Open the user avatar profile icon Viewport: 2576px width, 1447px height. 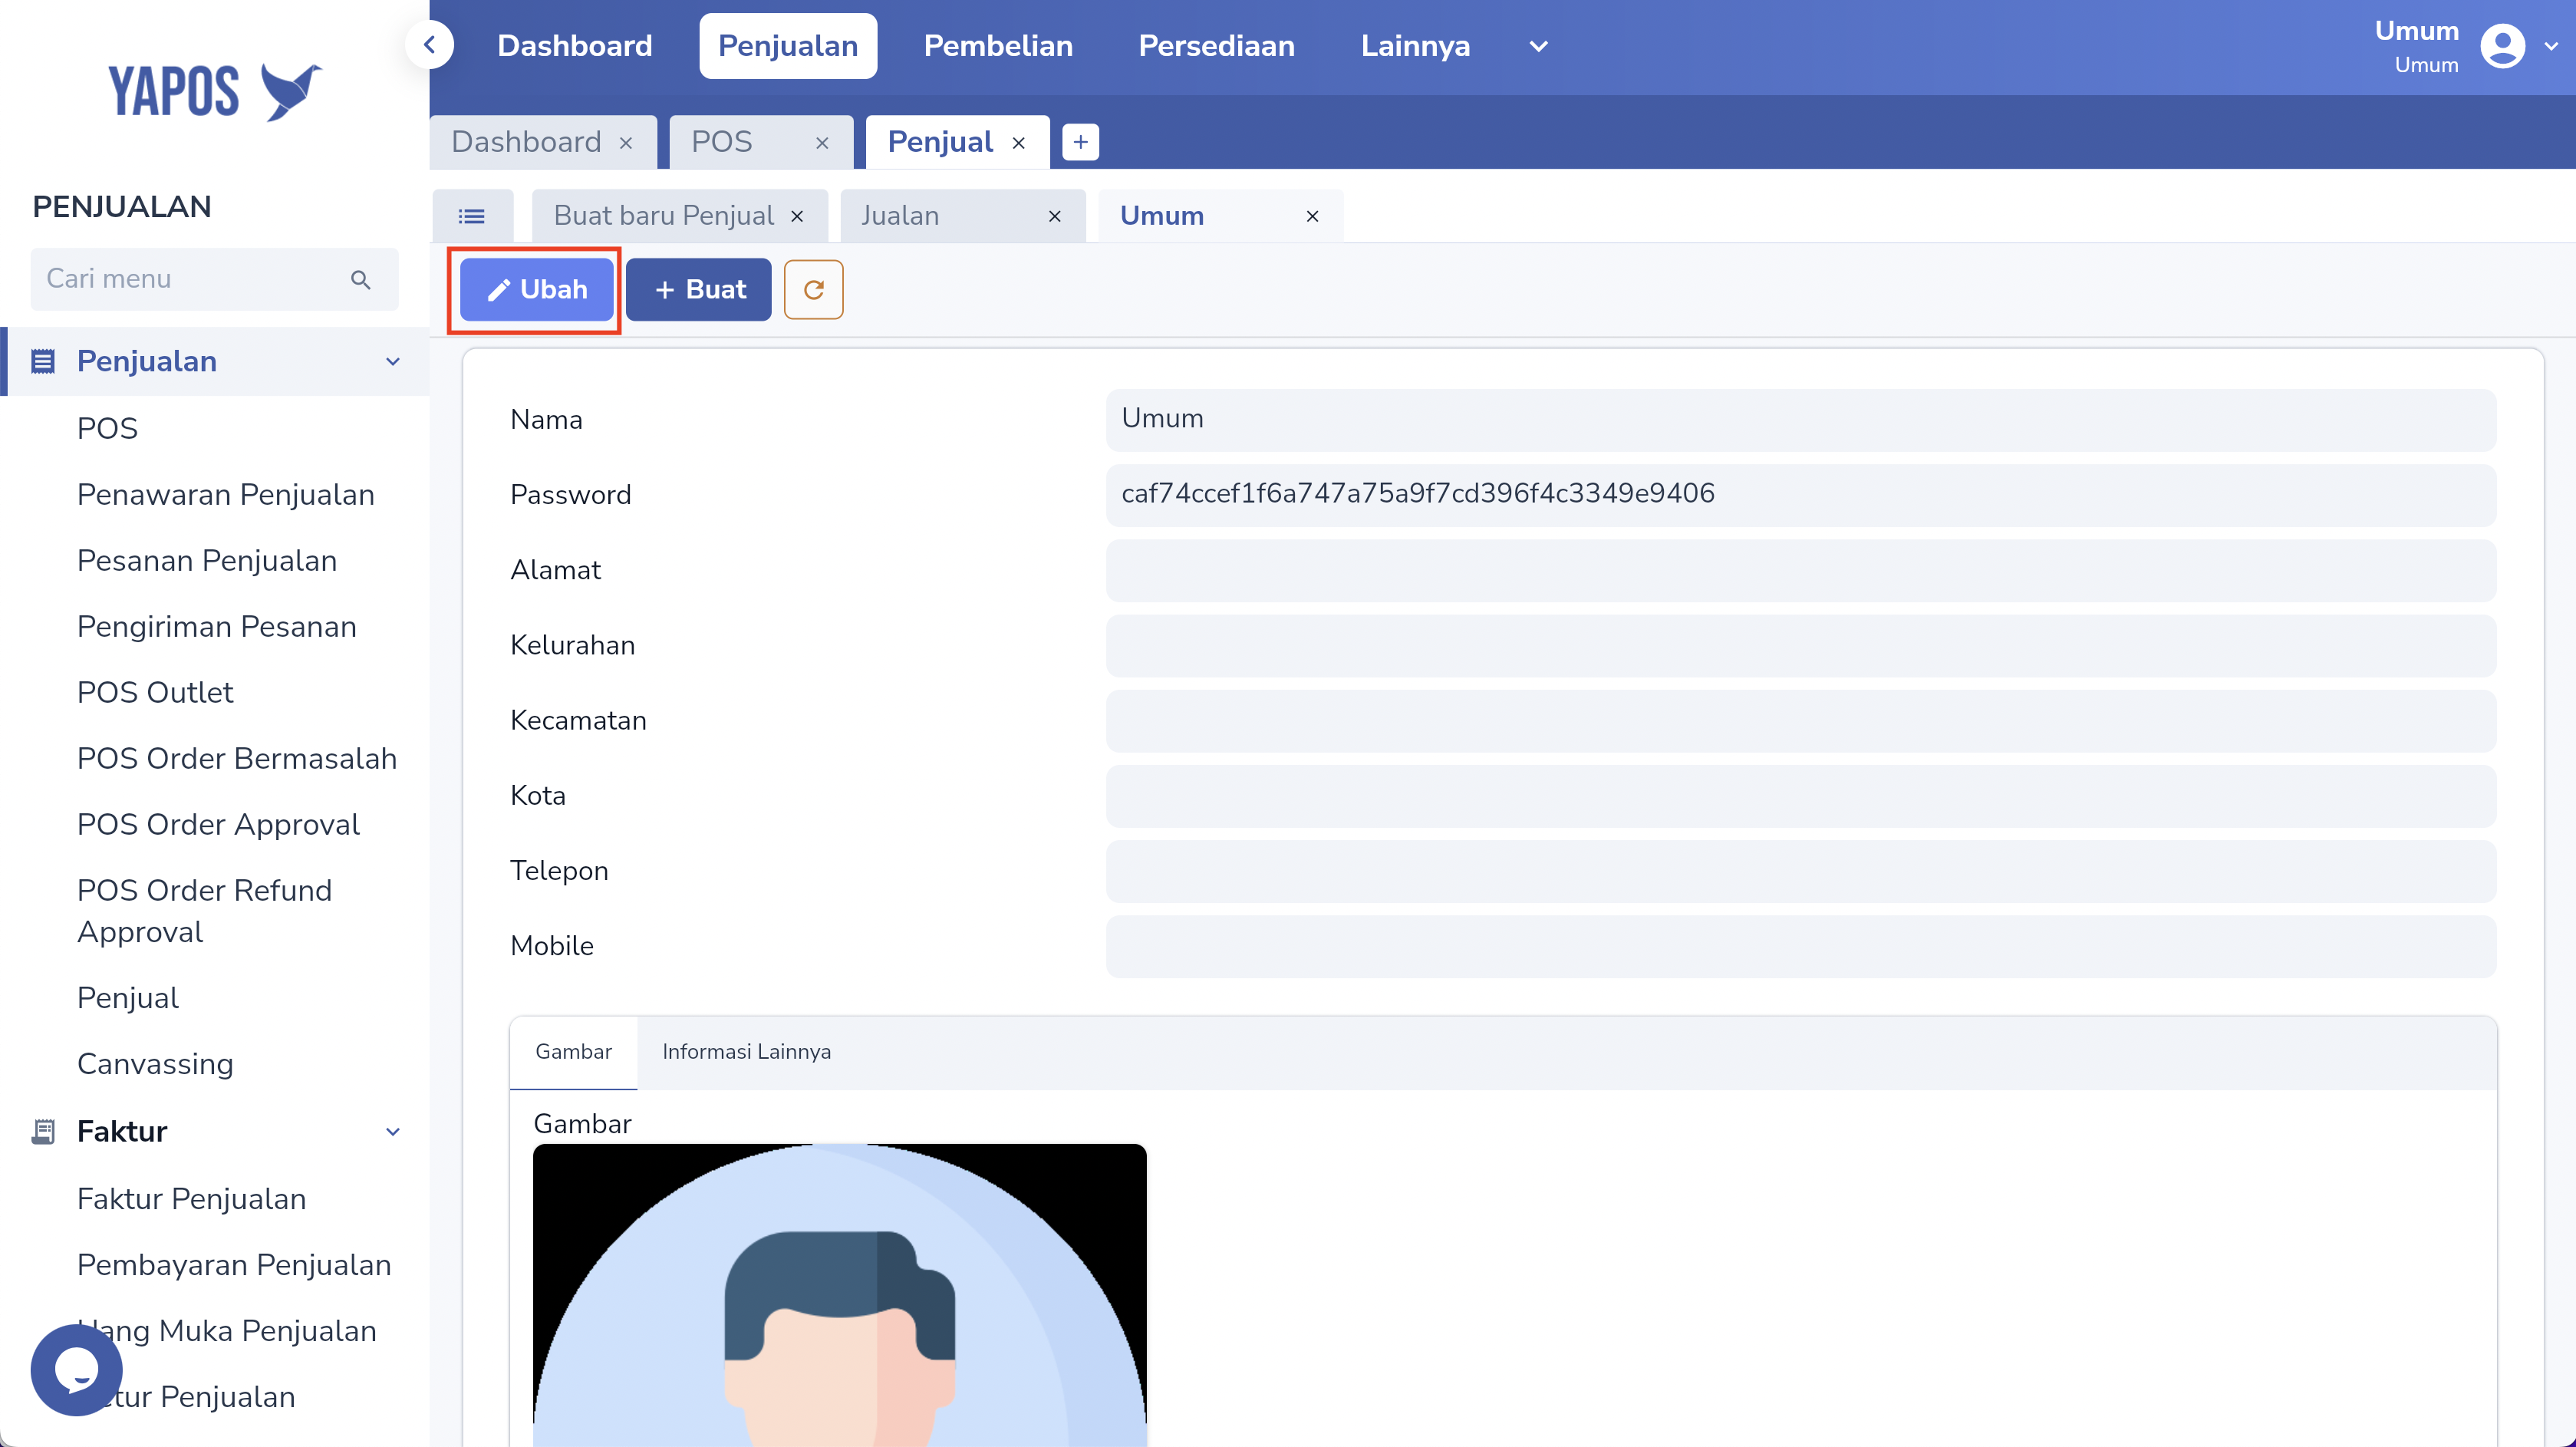[2502, 46]
